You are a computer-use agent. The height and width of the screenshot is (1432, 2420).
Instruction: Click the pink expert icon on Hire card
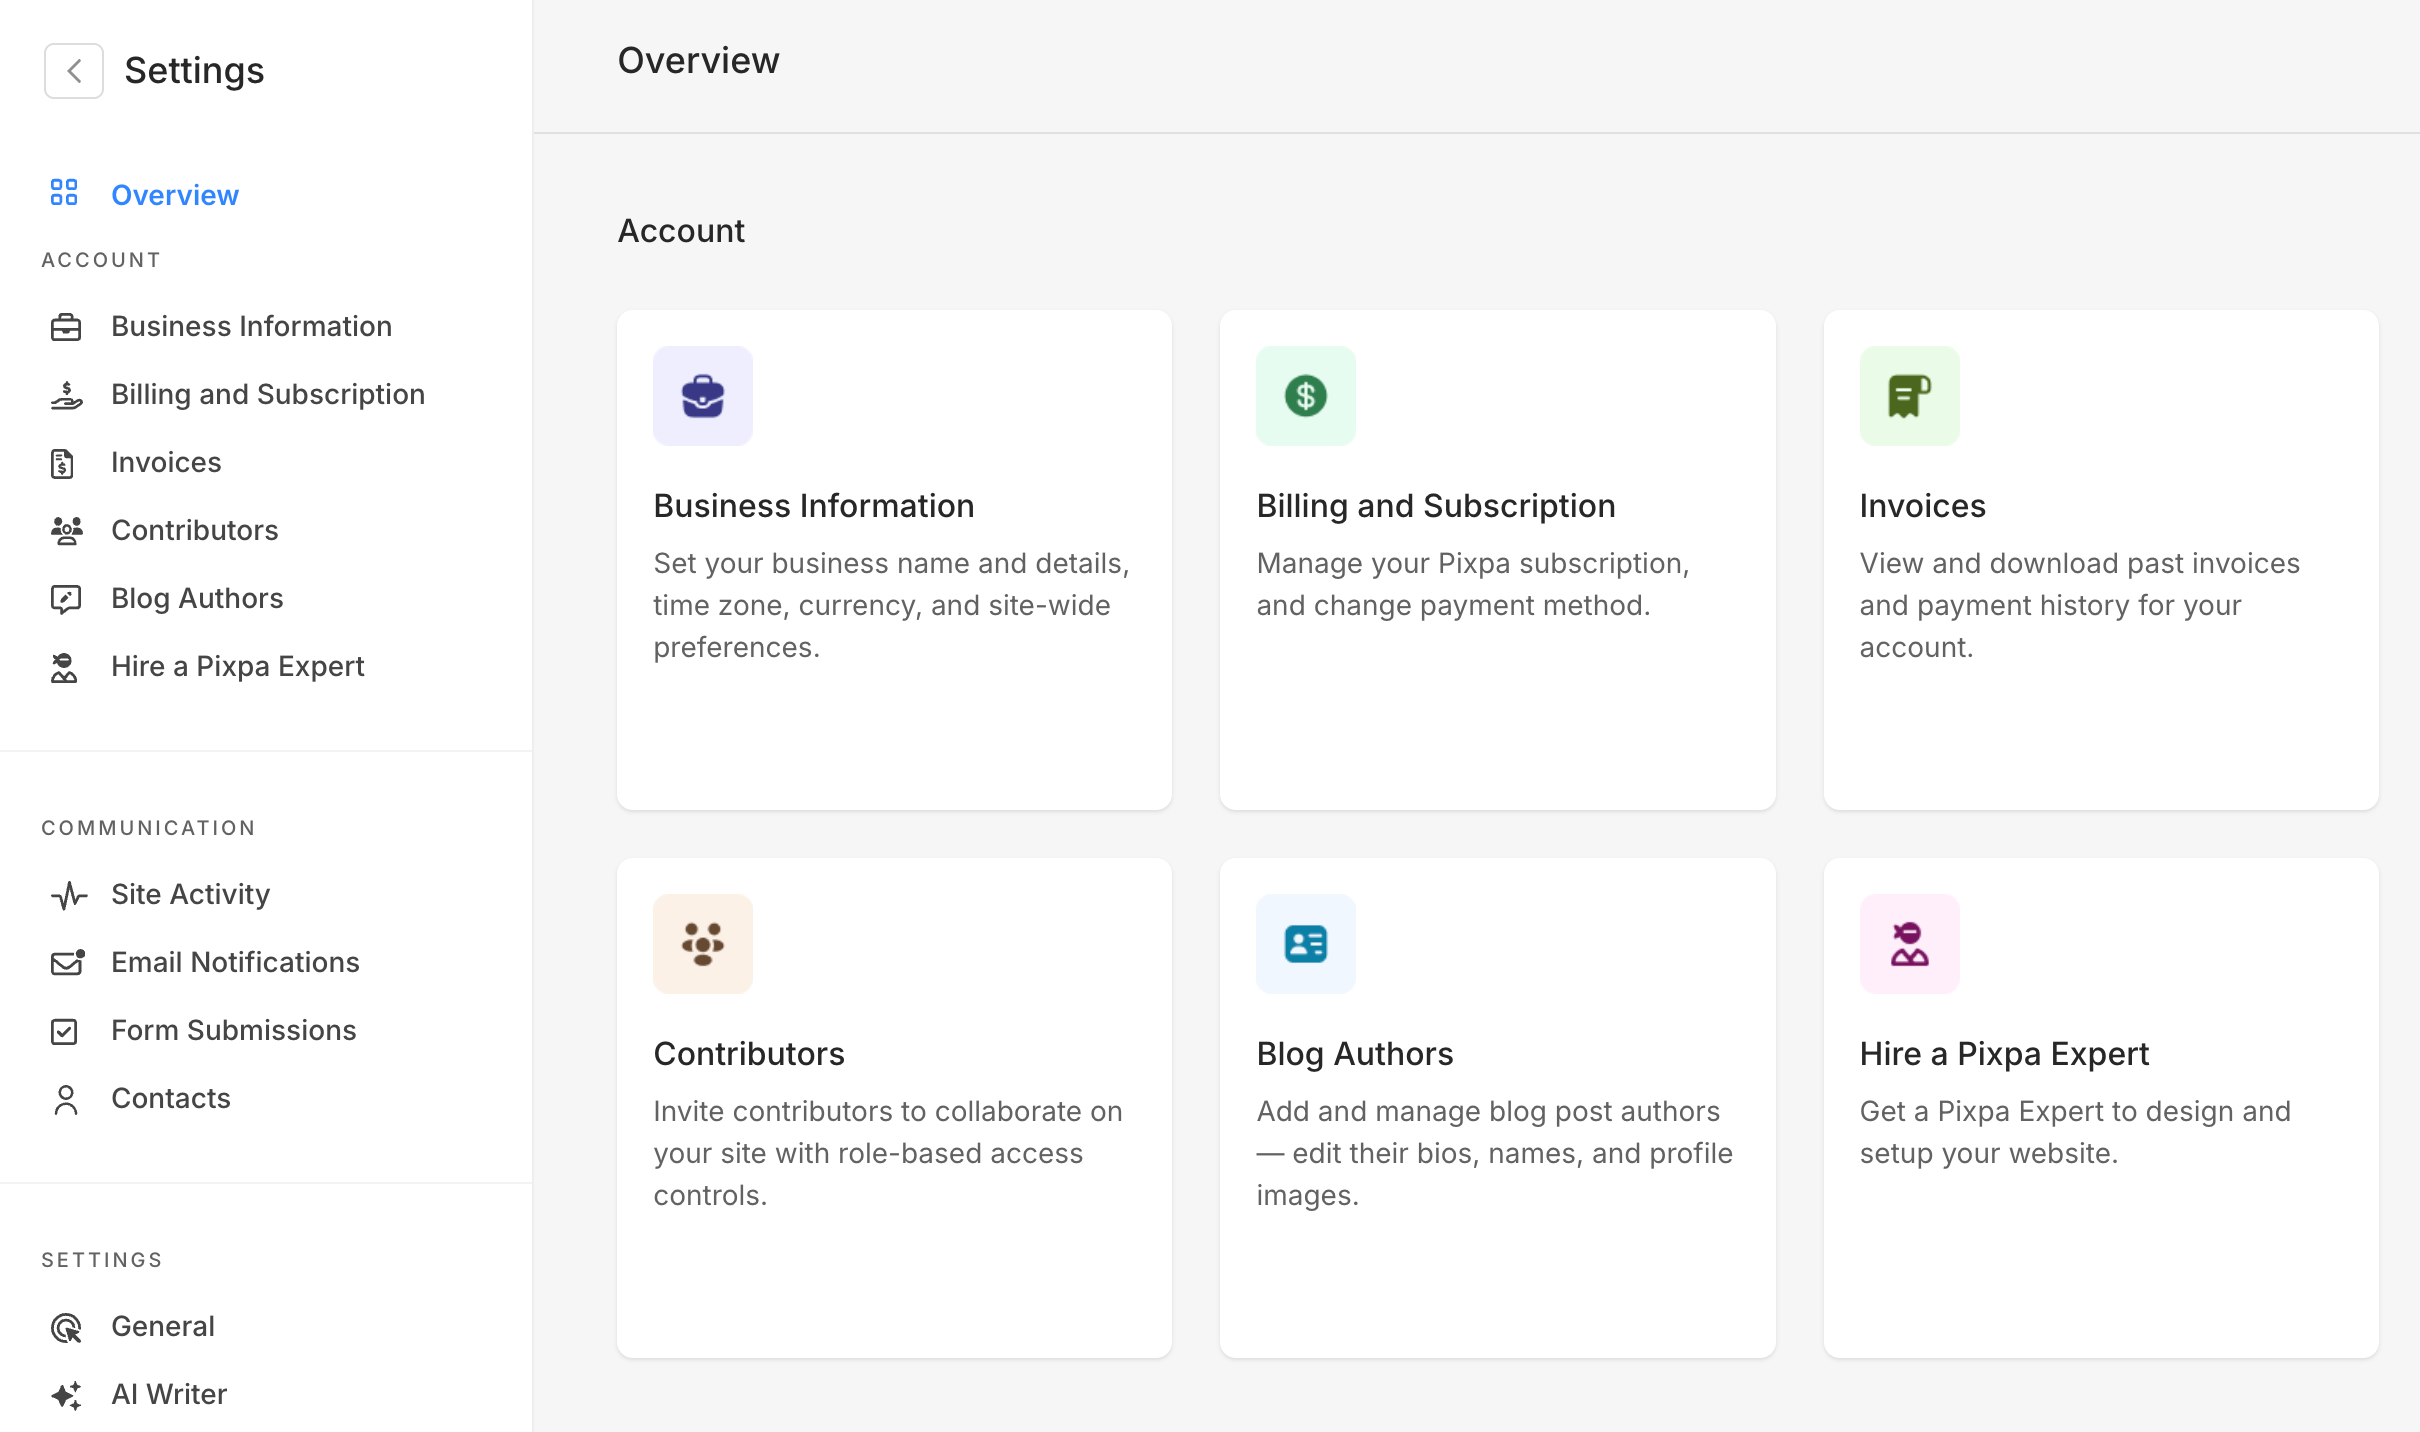1908,944
